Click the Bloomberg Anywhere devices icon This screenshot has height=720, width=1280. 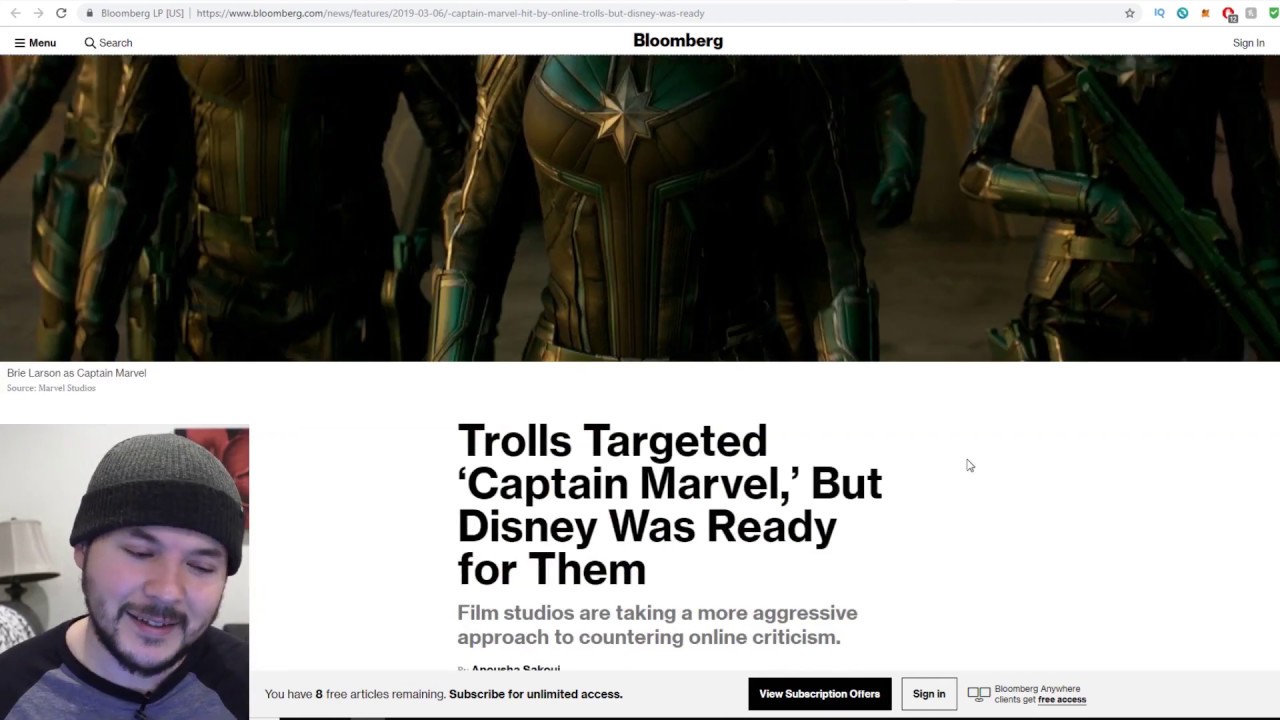978,694
